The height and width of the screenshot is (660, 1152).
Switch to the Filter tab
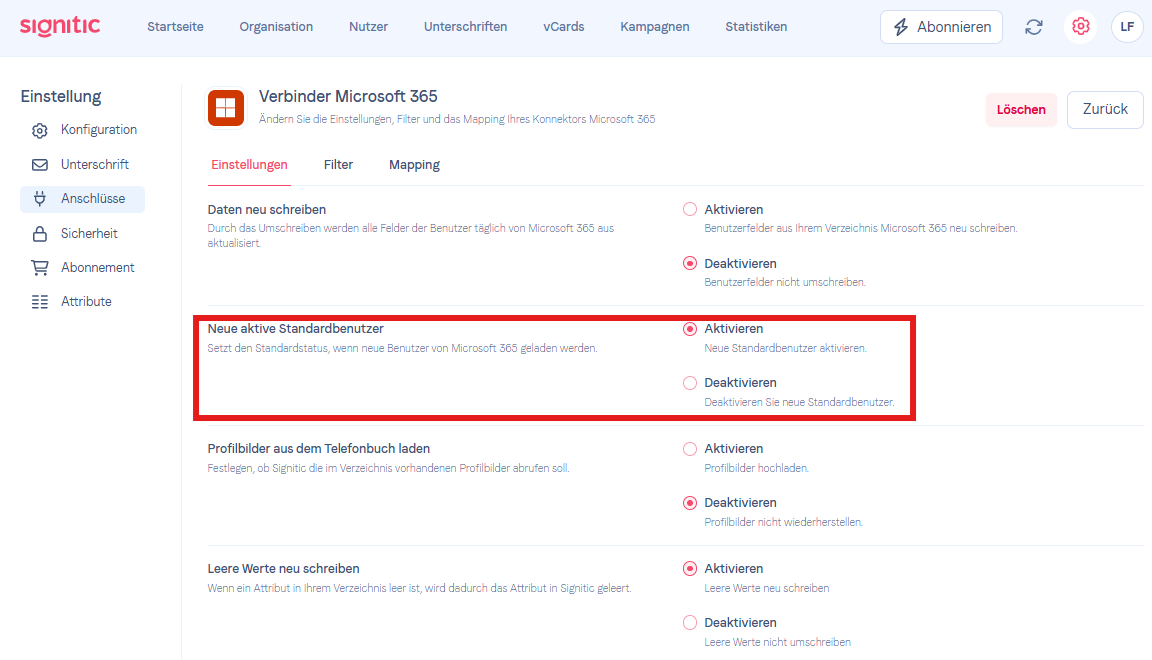pos(338,165)
